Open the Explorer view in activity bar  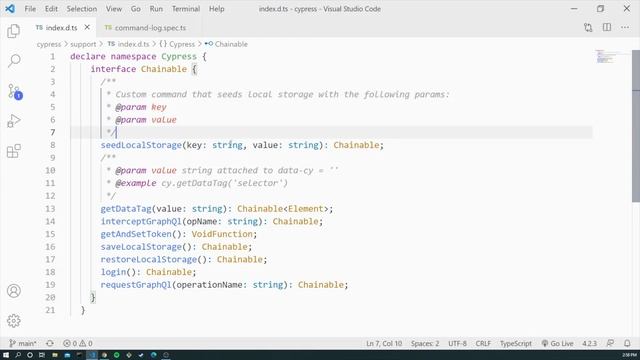pyautogui.click(x=13, y=31)
